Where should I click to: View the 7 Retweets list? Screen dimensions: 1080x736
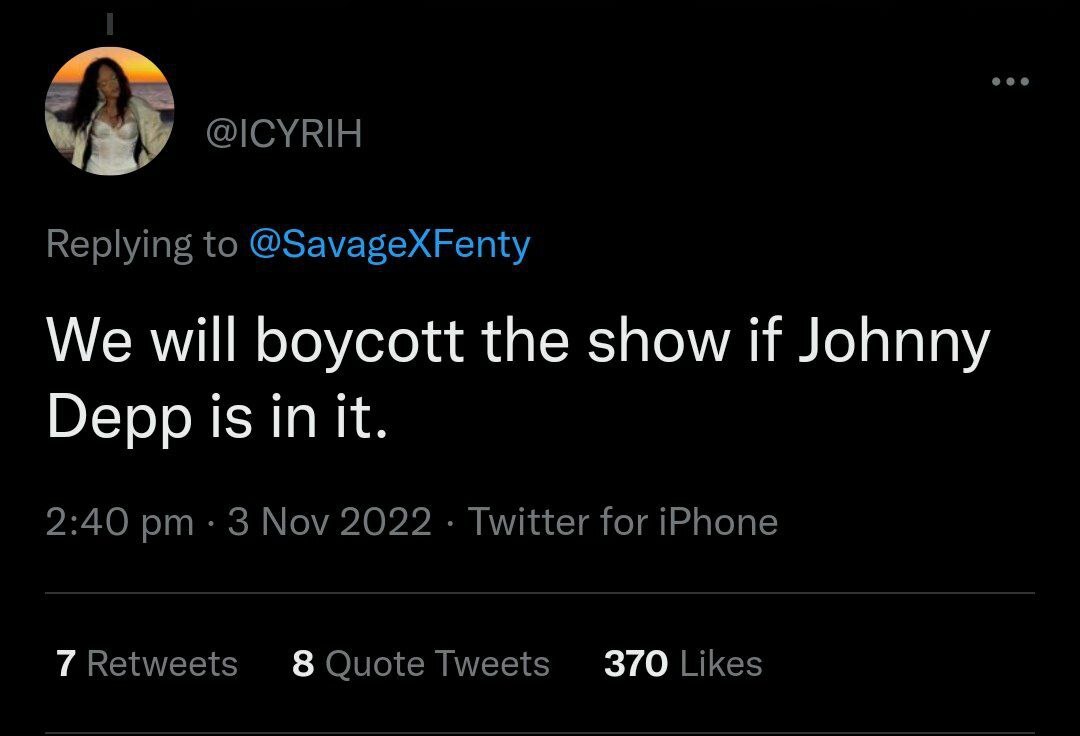click(x=147, y=664)
